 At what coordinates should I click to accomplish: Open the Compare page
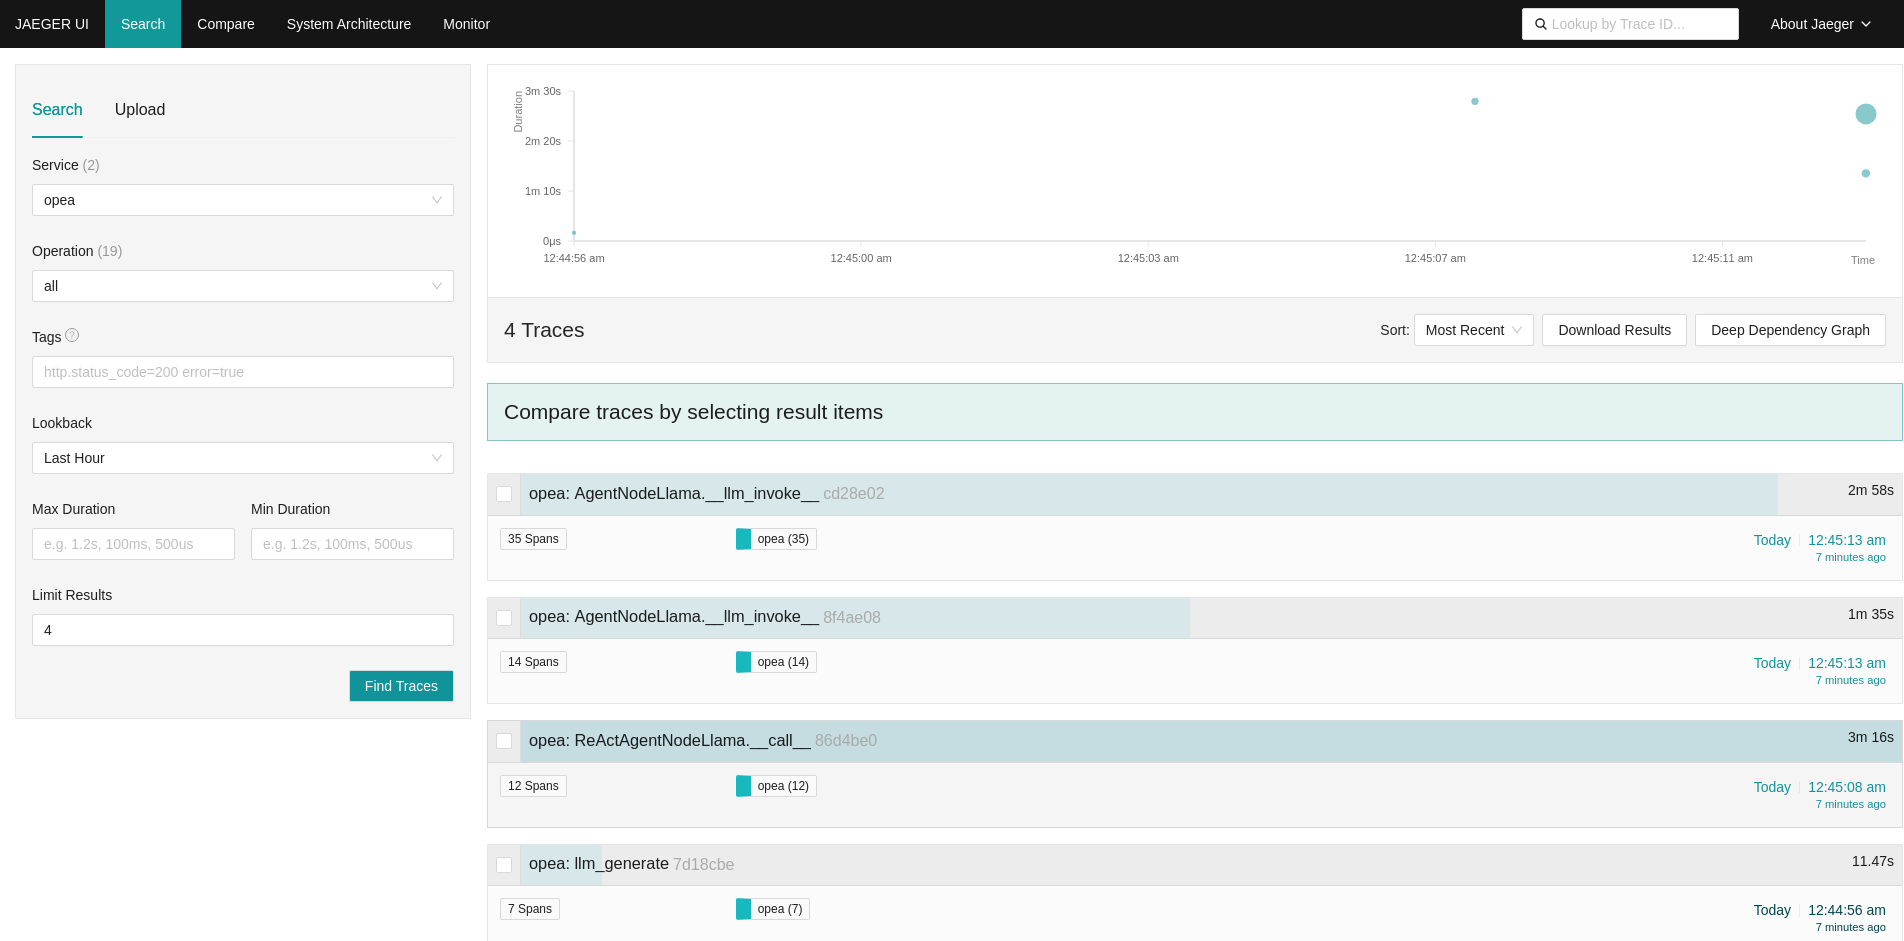226,24
